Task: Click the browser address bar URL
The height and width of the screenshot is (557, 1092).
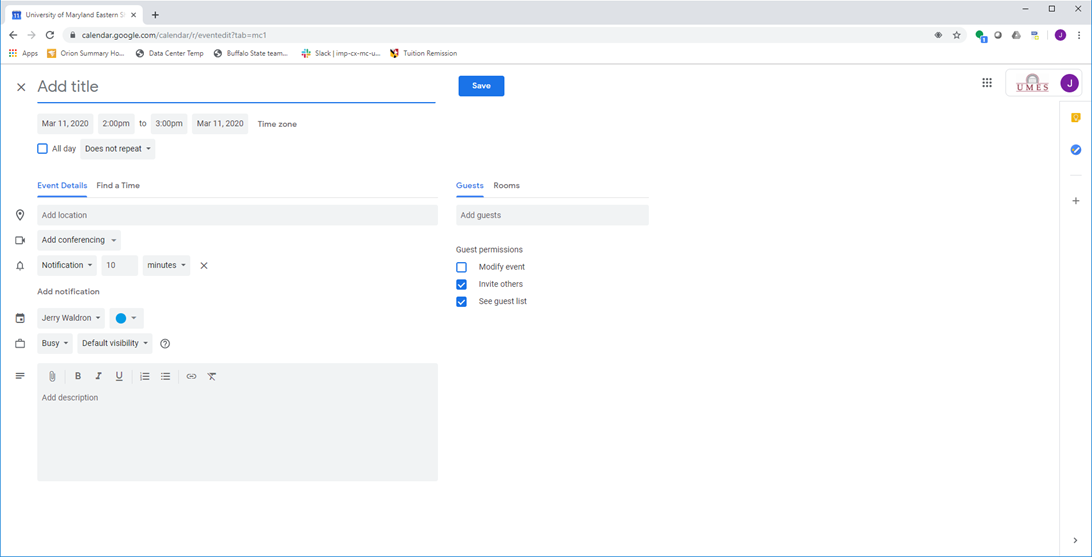Action: [x=175, y=35]
